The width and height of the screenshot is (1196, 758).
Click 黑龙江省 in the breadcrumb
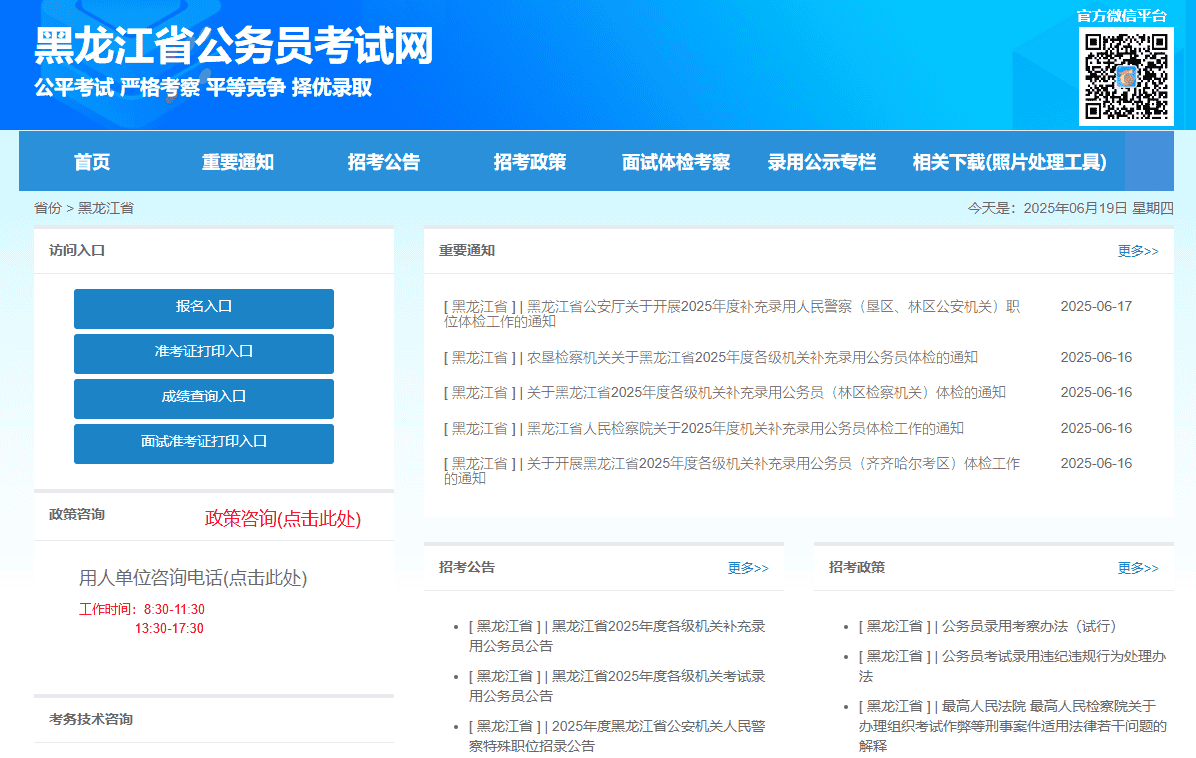[106, 208]
